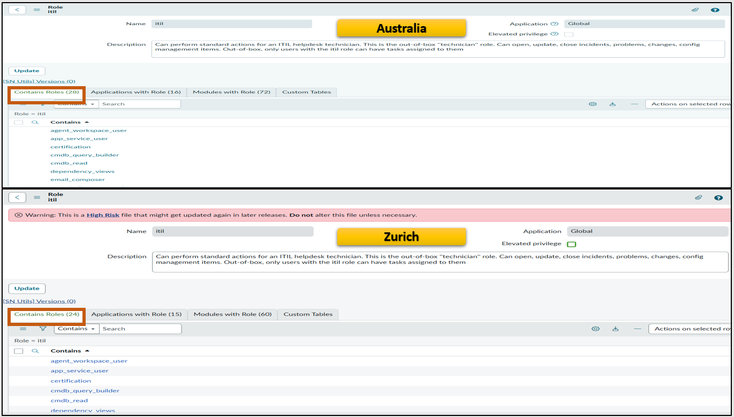This screenshot has width=734, height=417.
Task: Tick the select-all checkbox in the Zurich list header
Action: (x=18, y=351)
